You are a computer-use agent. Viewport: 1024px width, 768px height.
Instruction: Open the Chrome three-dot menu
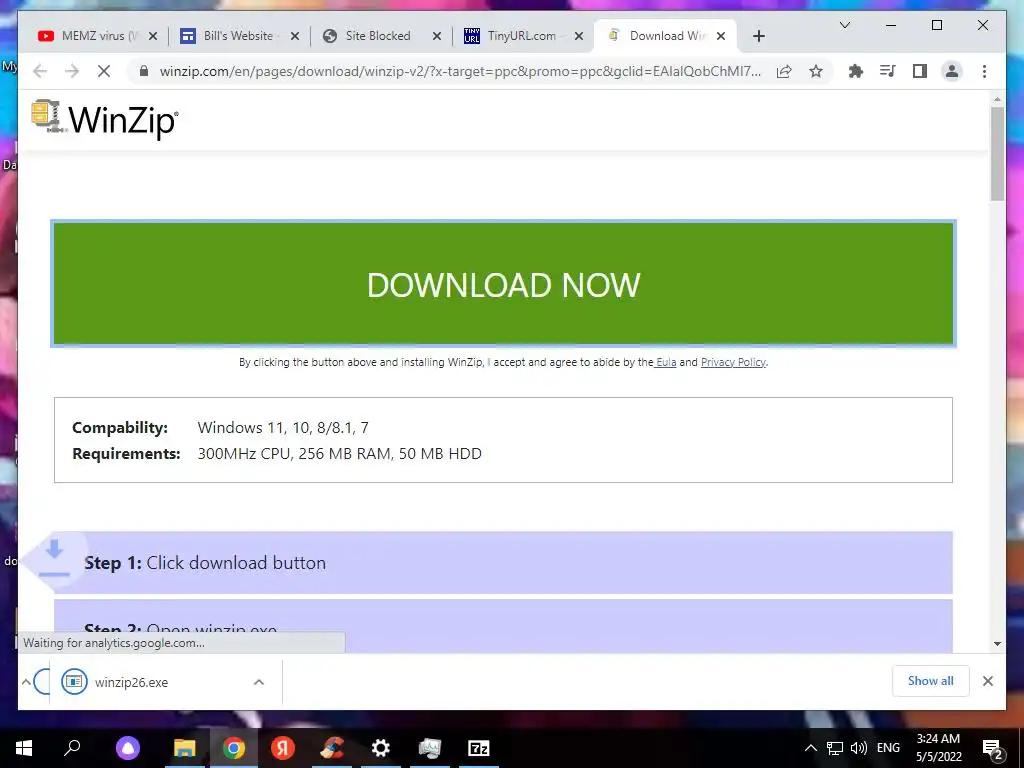(x=984, y=71)
